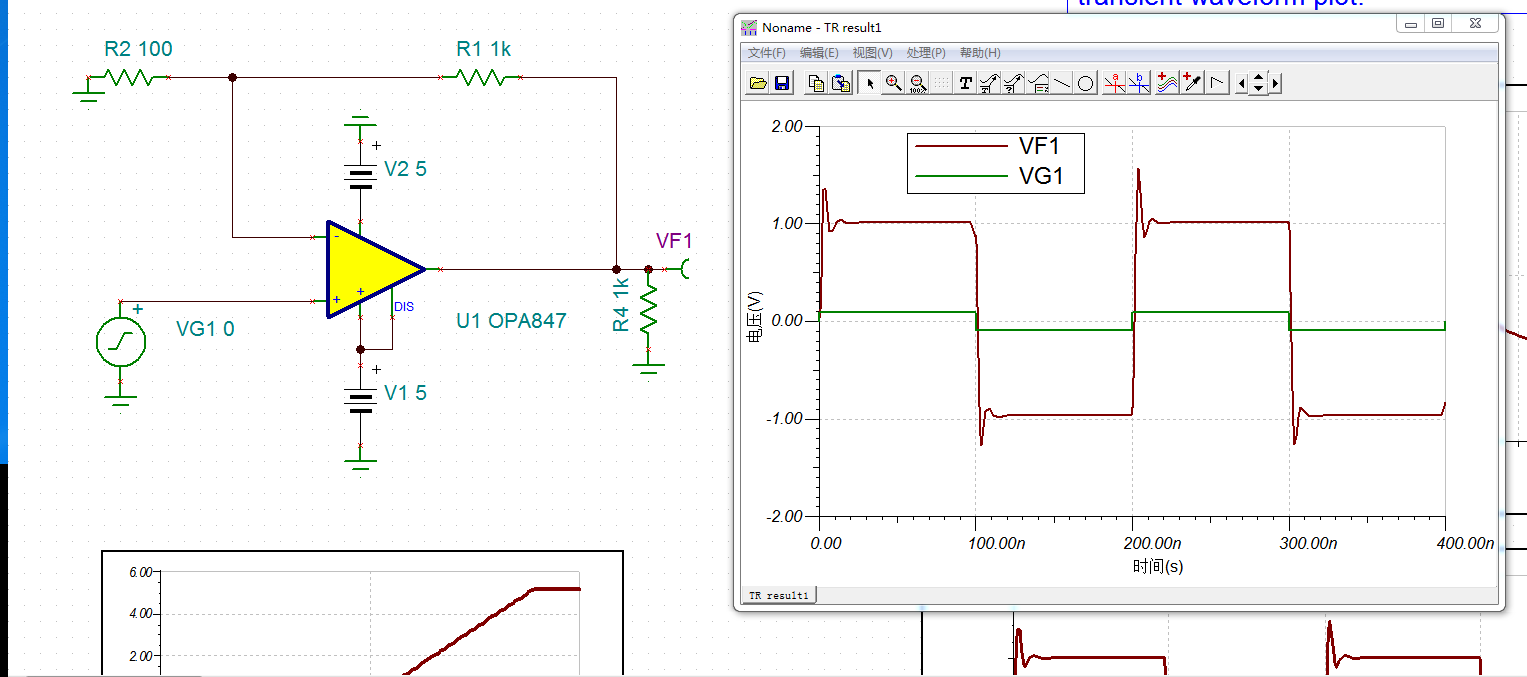This screenshot has height=677, width=1527.
Task: Select resistor R1 1k
Action: point(483,77)
